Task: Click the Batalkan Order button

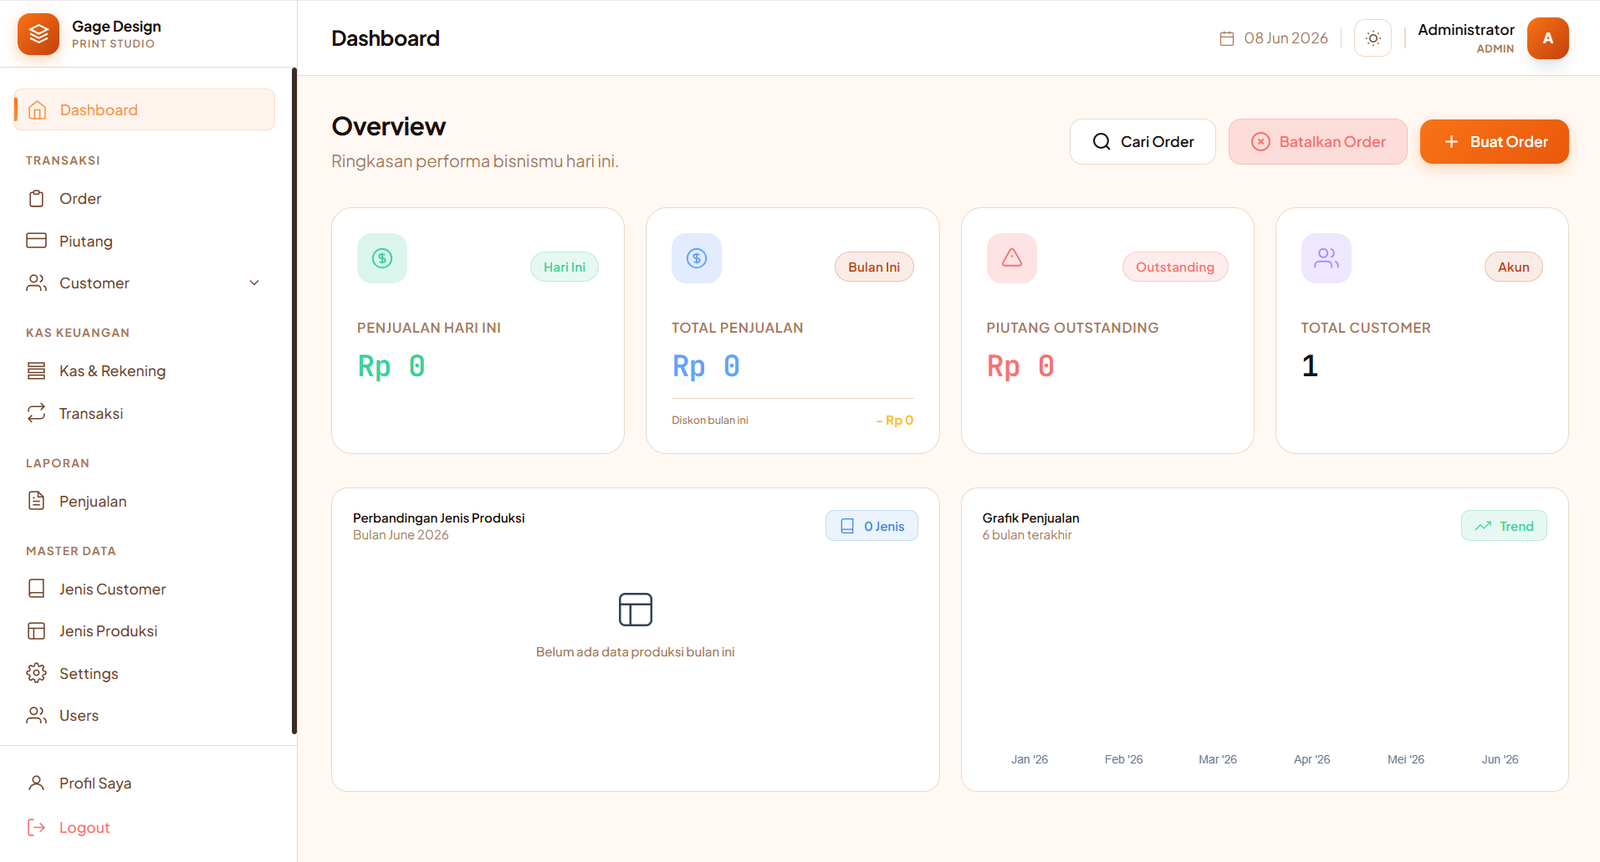Action: (x=1318, y=142)
